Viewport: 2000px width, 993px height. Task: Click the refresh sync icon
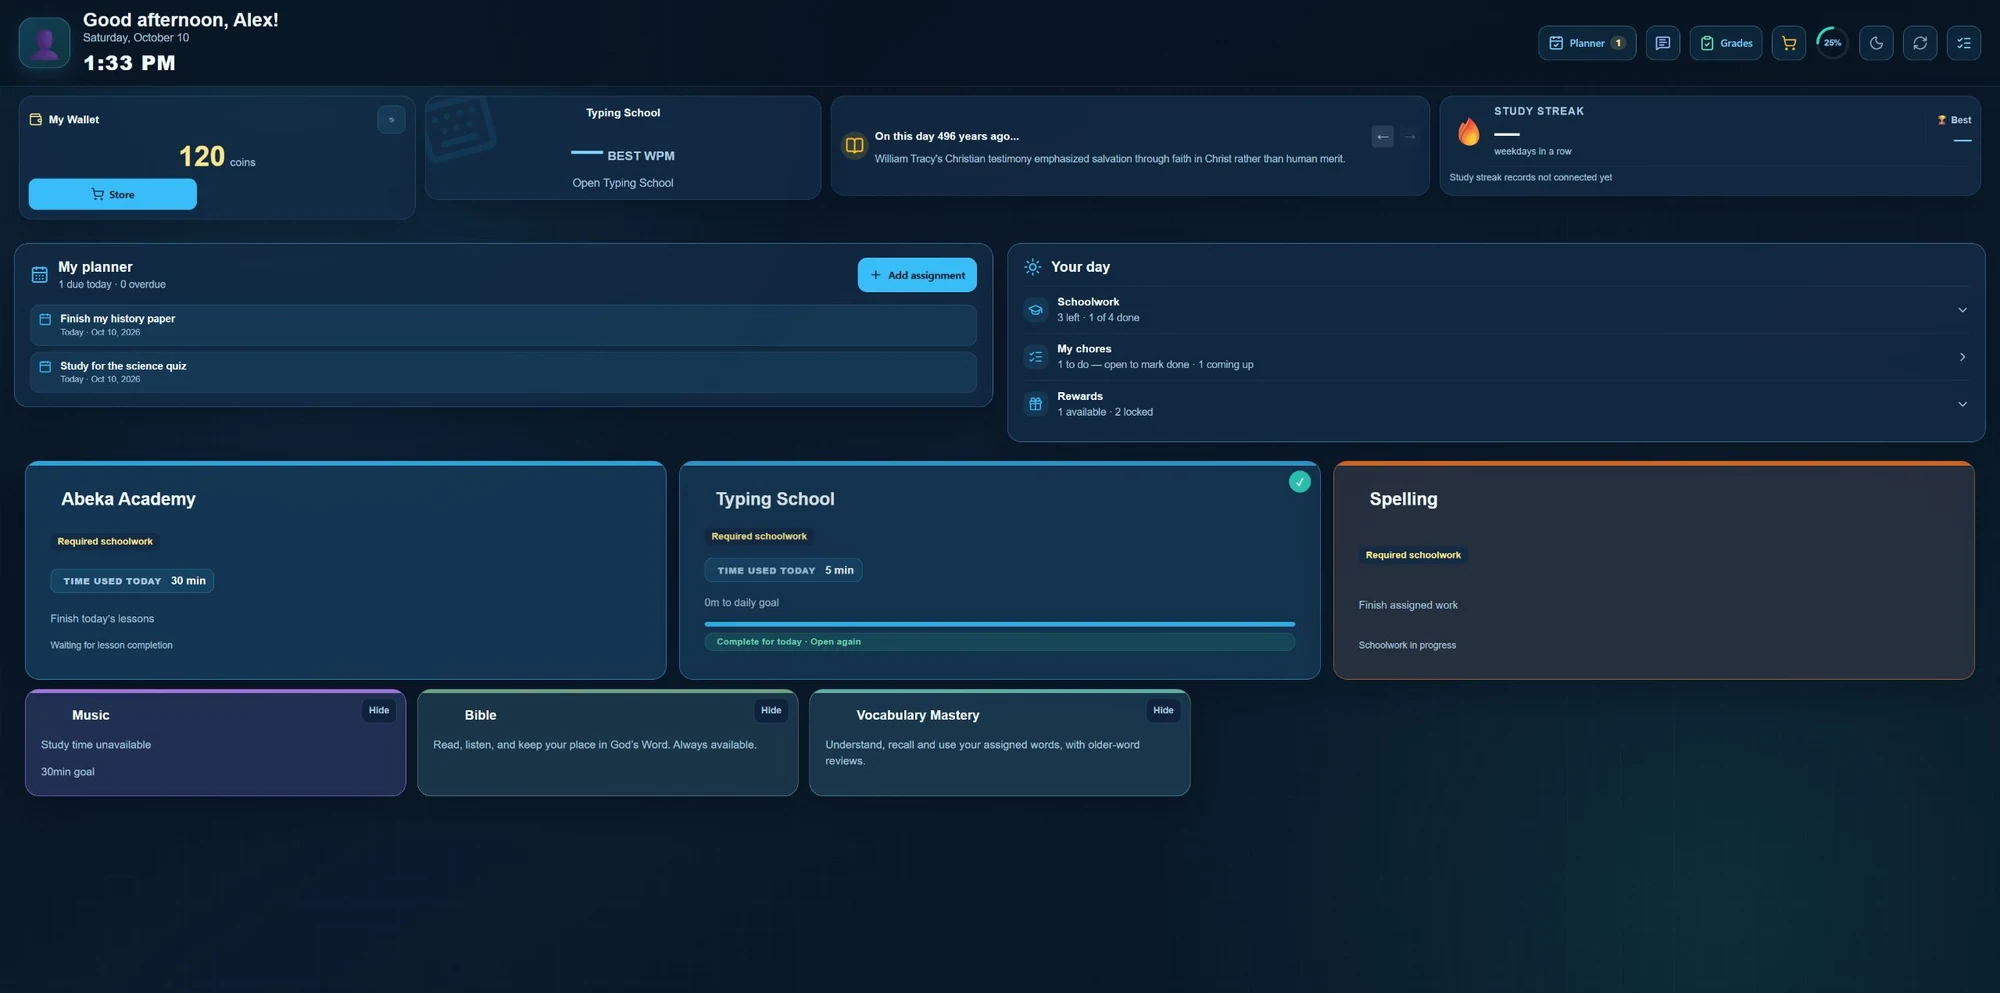coord(1920,43)
